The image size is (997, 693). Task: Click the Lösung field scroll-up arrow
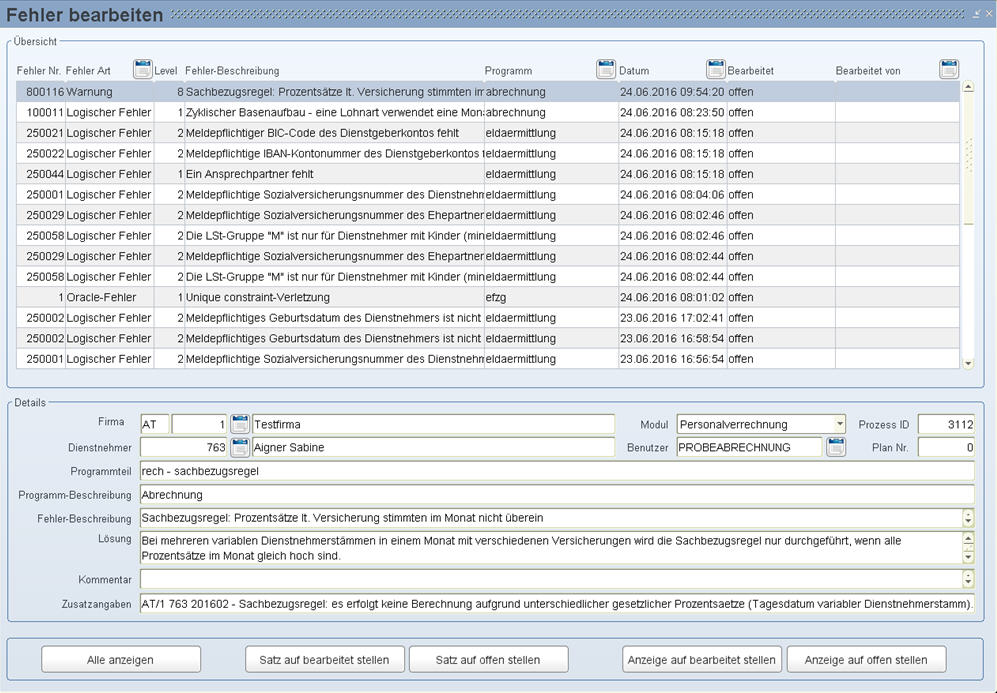(x=968, y=540)
